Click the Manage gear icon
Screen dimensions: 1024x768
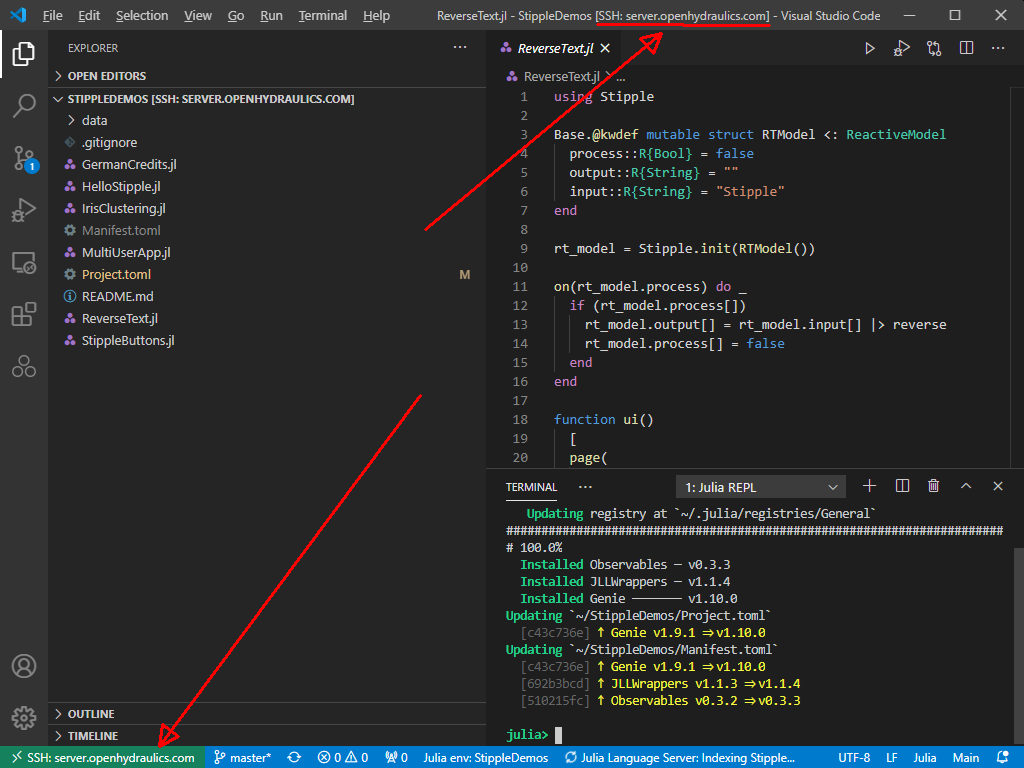(x=24, y=717)
